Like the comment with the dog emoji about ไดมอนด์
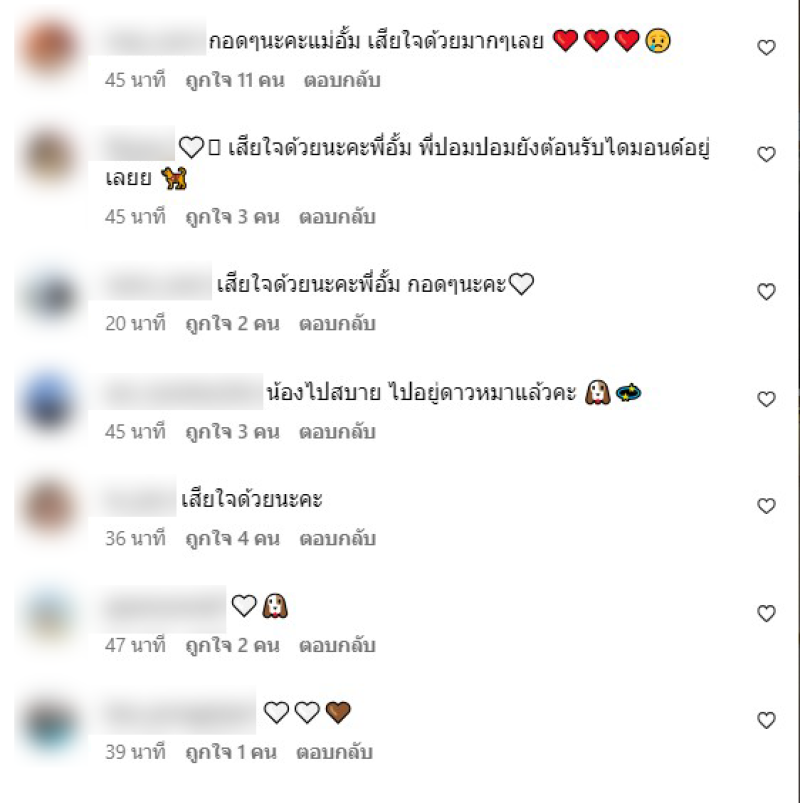Screen dimensions: 800x803 point(766,154)
